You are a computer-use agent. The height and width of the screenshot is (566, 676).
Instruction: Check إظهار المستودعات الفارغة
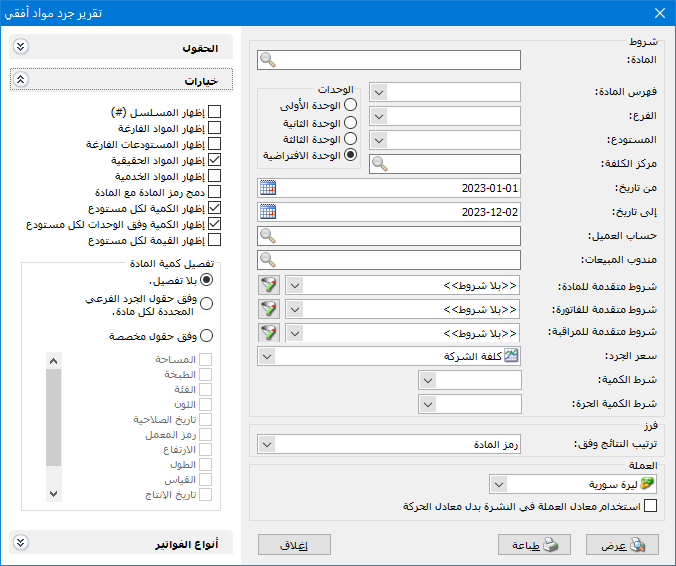point(214,144)
